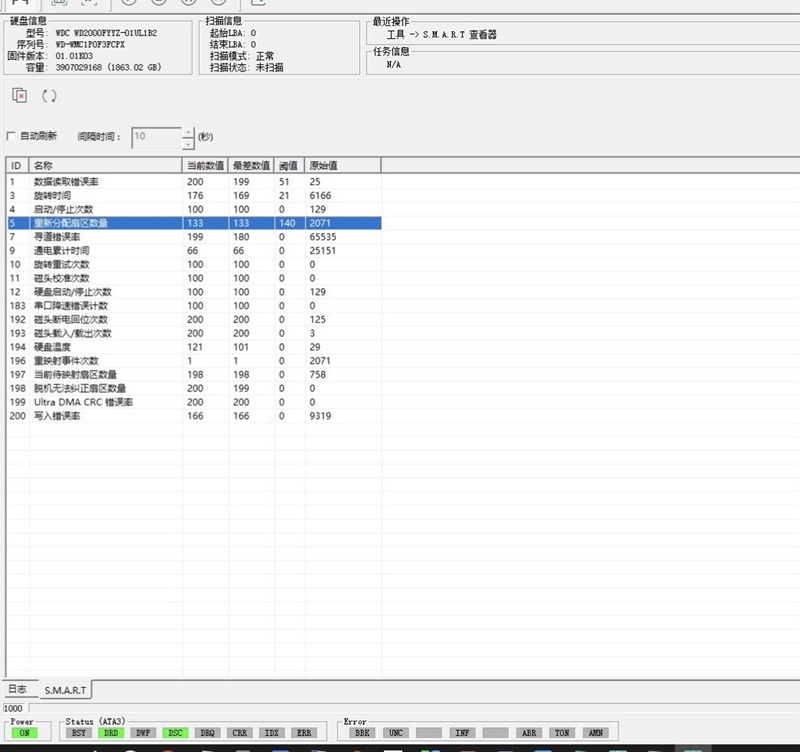This screenshot has width=800, height=752.
Task: Enable the 自动刷新 checkbox
Action: coord(11,136)
